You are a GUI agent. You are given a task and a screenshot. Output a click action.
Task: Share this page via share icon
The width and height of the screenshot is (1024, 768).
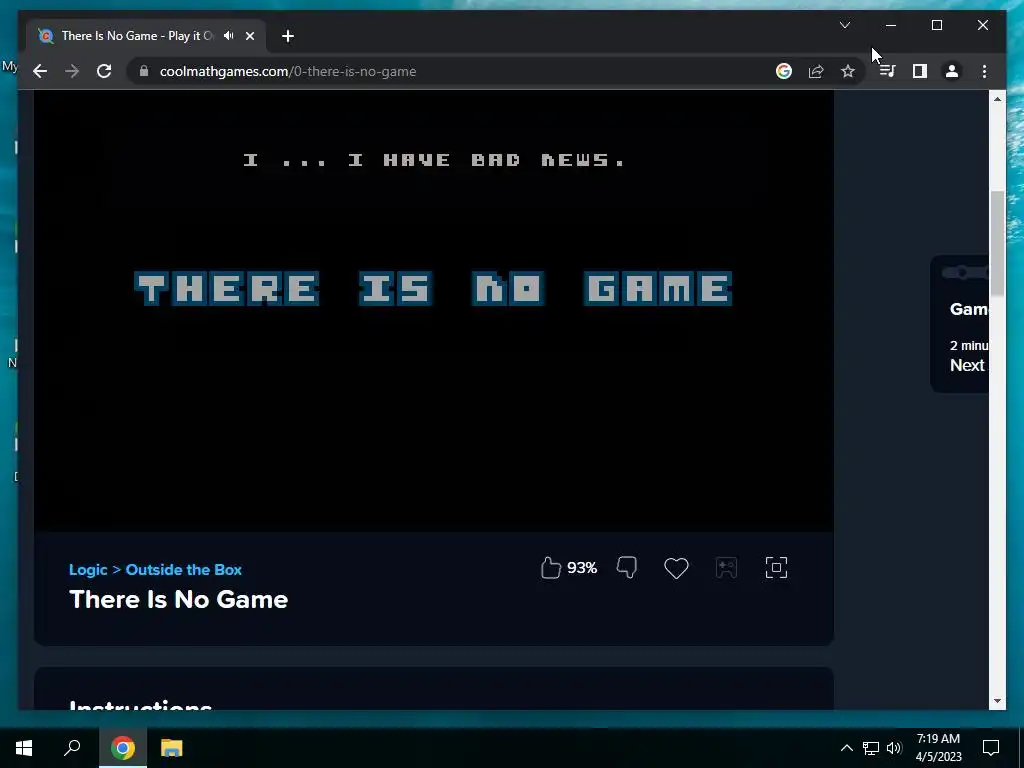tap(816, 71)
